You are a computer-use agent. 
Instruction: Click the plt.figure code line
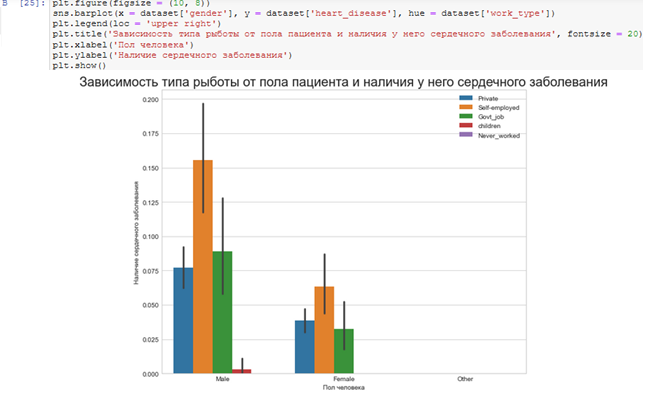pyautogui.click(x=131, y=3)
